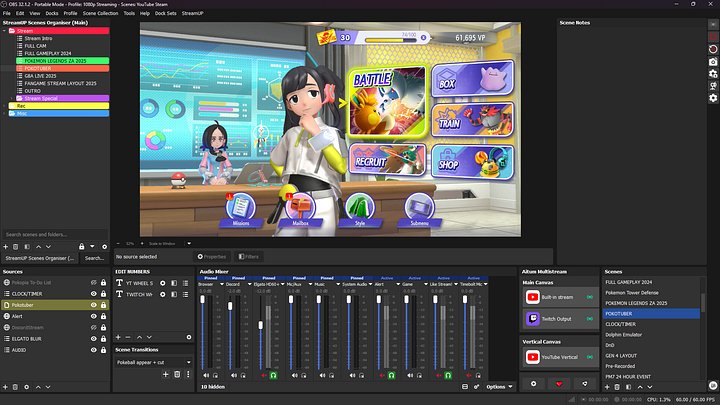Open Aitum Multistream settings gear button
This screenshot has width=720, height=405.
click(x=534, y=384)
